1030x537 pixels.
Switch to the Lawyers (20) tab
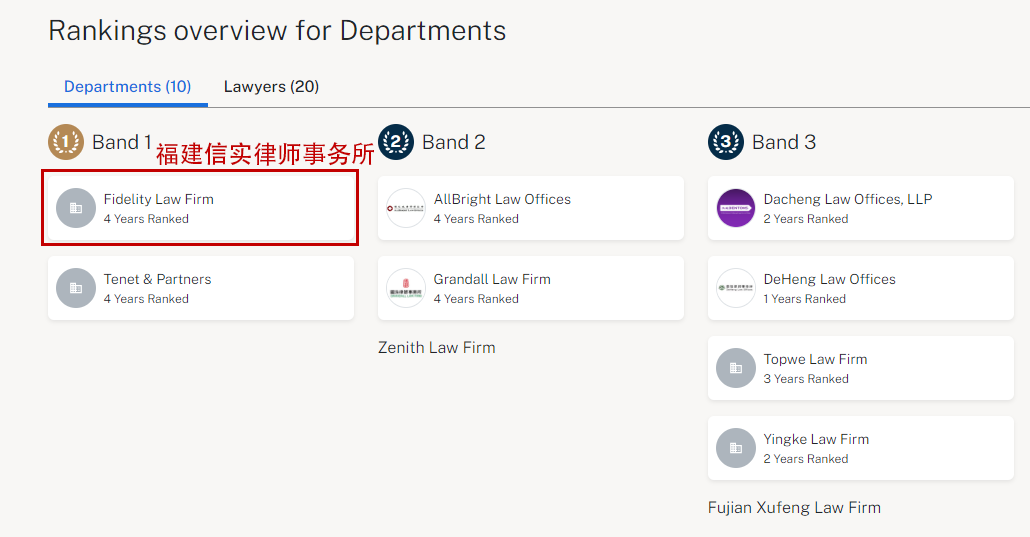tap(271, 87)
